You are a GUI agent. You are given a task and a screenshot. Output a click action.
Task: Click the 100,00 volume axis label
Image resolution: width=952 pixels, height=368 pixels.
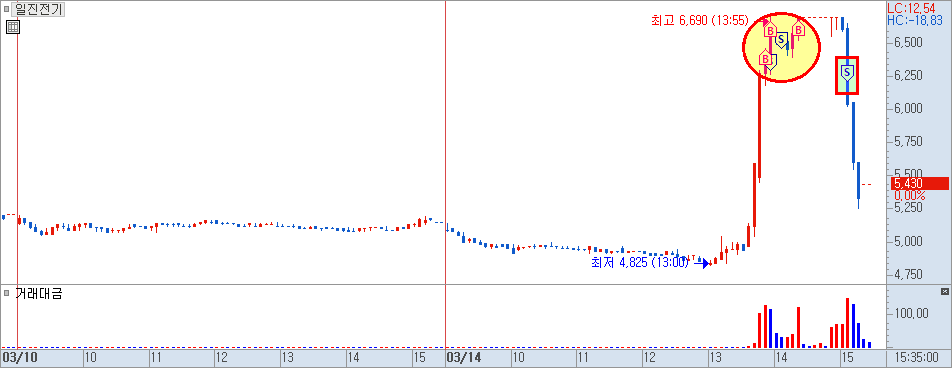point(912,313)
